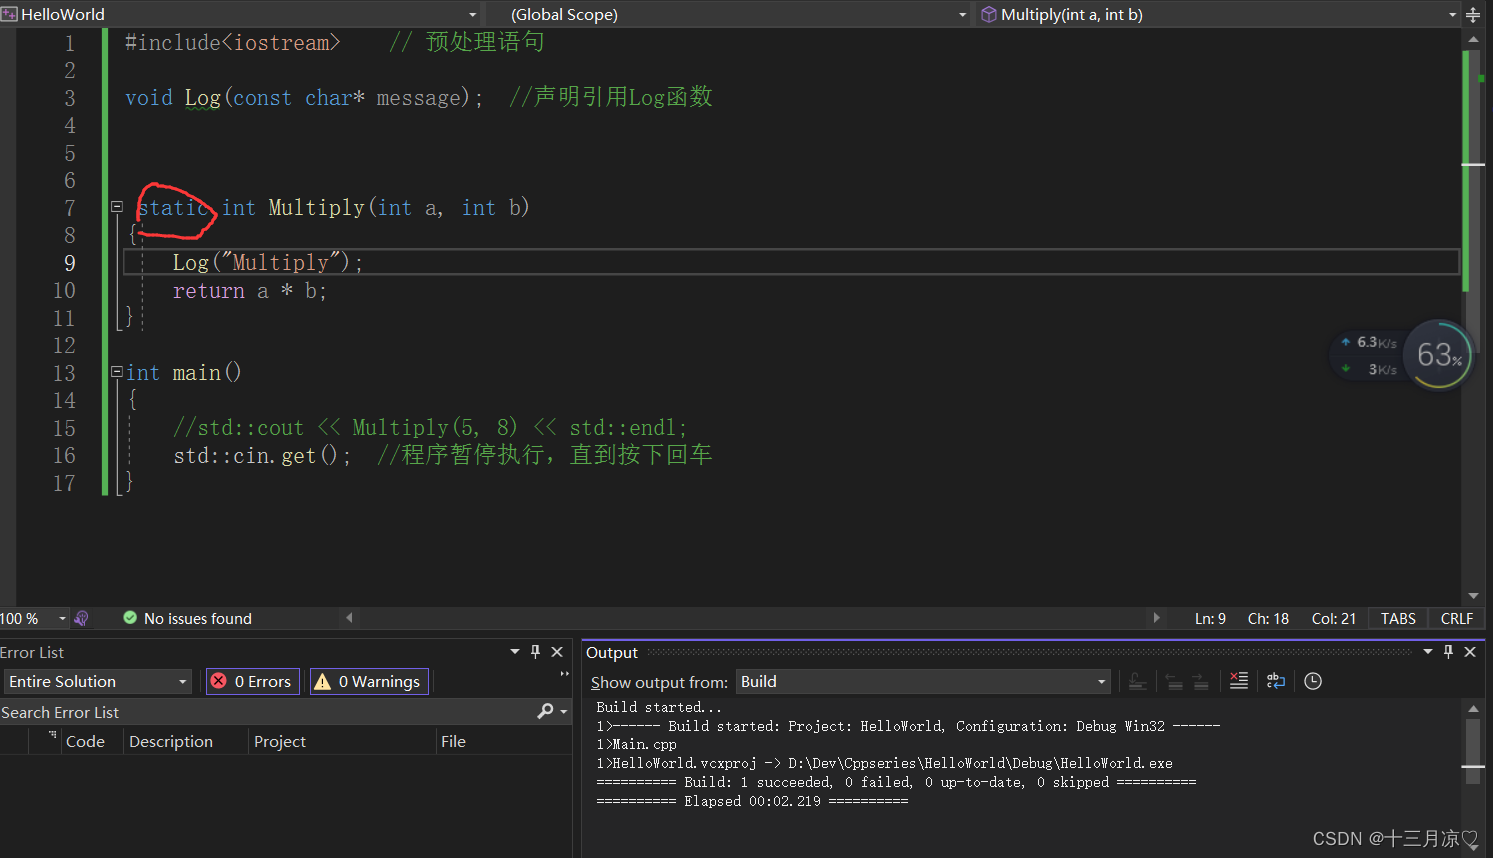The image size is (1493, 858).
Task: Click TABS indicator in the status bar
Action: click(x=1397, y=618)
